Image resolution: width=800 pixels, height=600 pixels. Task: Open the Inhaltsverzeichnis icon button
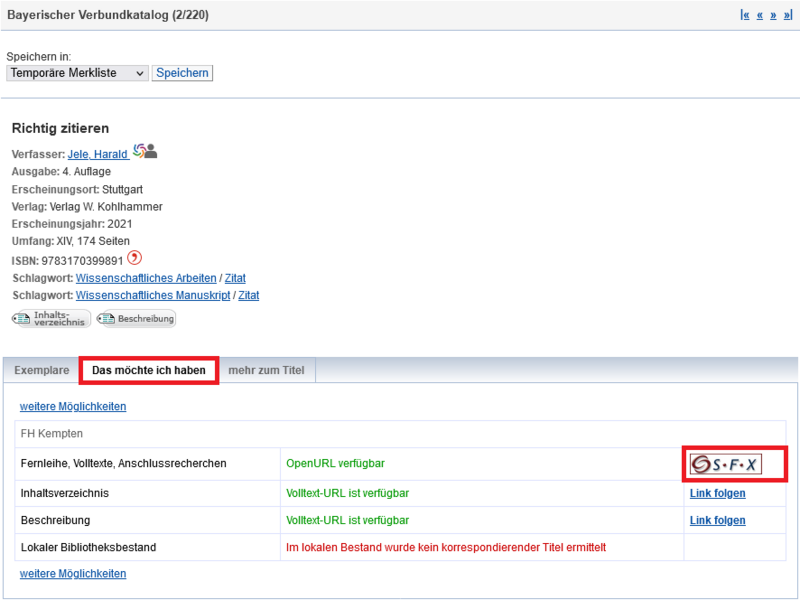[51, 319]
